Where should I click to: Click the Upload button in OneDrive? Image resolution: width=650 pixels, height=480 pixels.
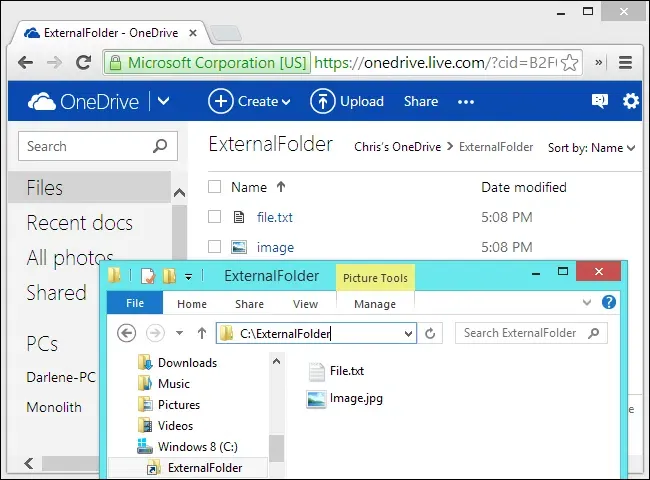point(347,101)
